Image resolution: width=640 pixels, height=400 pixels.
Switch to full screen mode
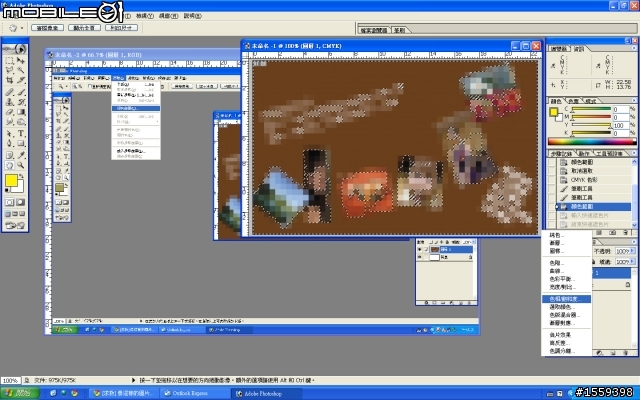pyautogui.click(x=22, y=214)
